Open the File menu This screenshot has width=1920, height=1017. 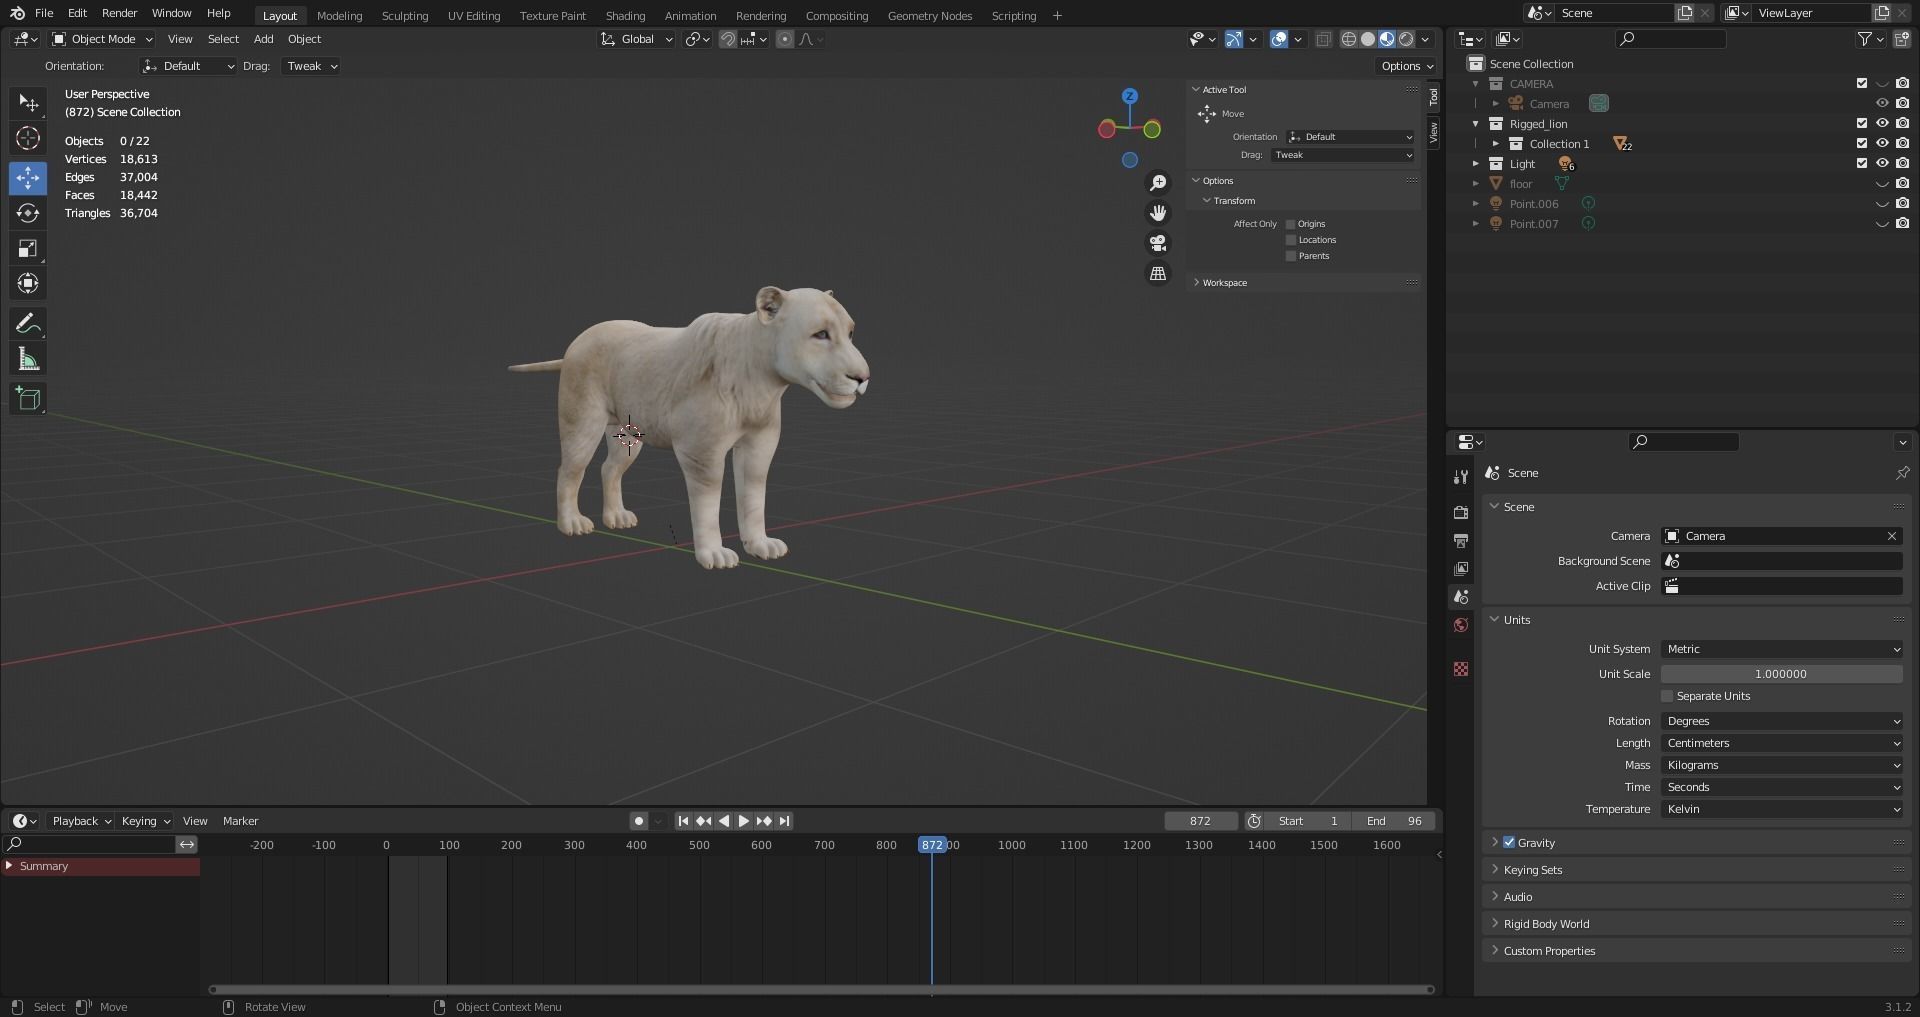44,13
